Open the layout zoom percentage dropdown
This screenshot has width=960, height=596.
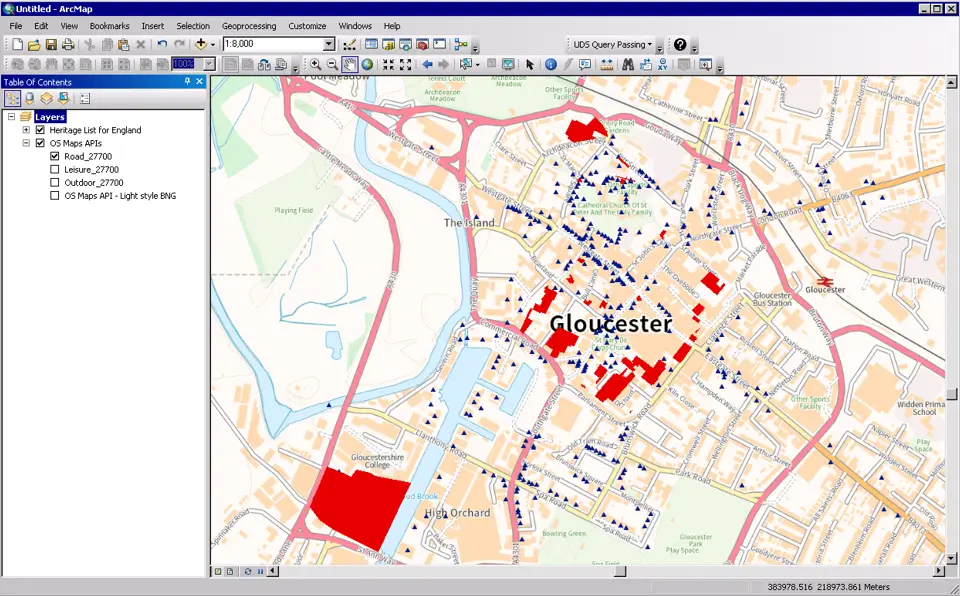pyautogui.click(x=209, y=64)
